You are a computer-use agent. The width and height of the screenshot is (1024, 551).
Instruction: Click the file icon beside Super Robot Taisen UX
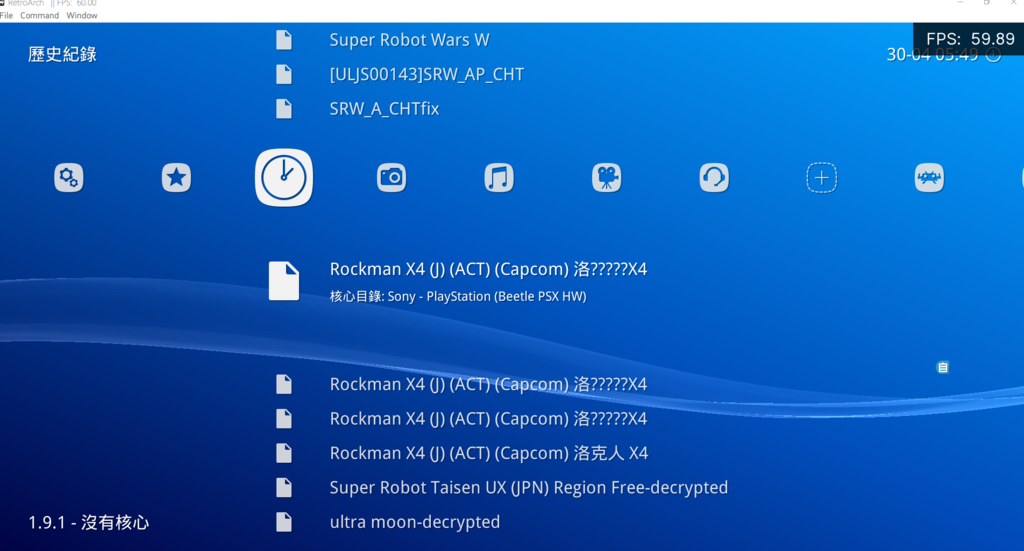pos(284,488)
